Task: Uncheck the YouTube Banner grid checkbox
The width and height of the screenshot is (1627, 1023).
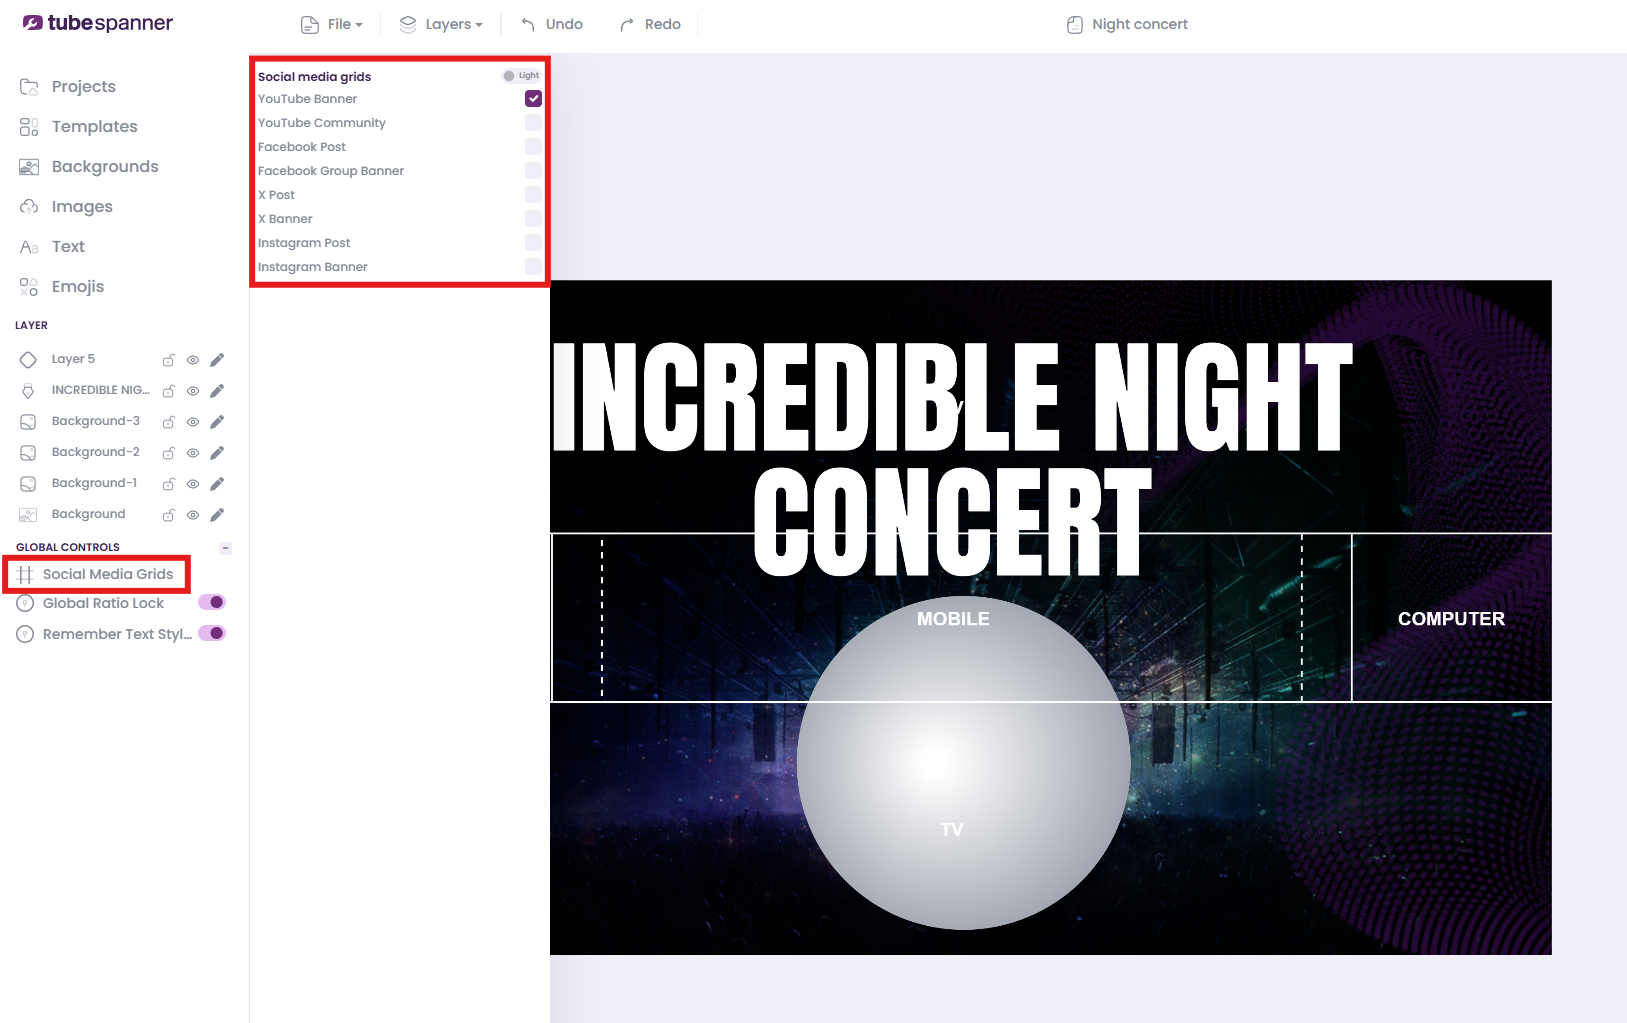Action: tap(534, 99)
